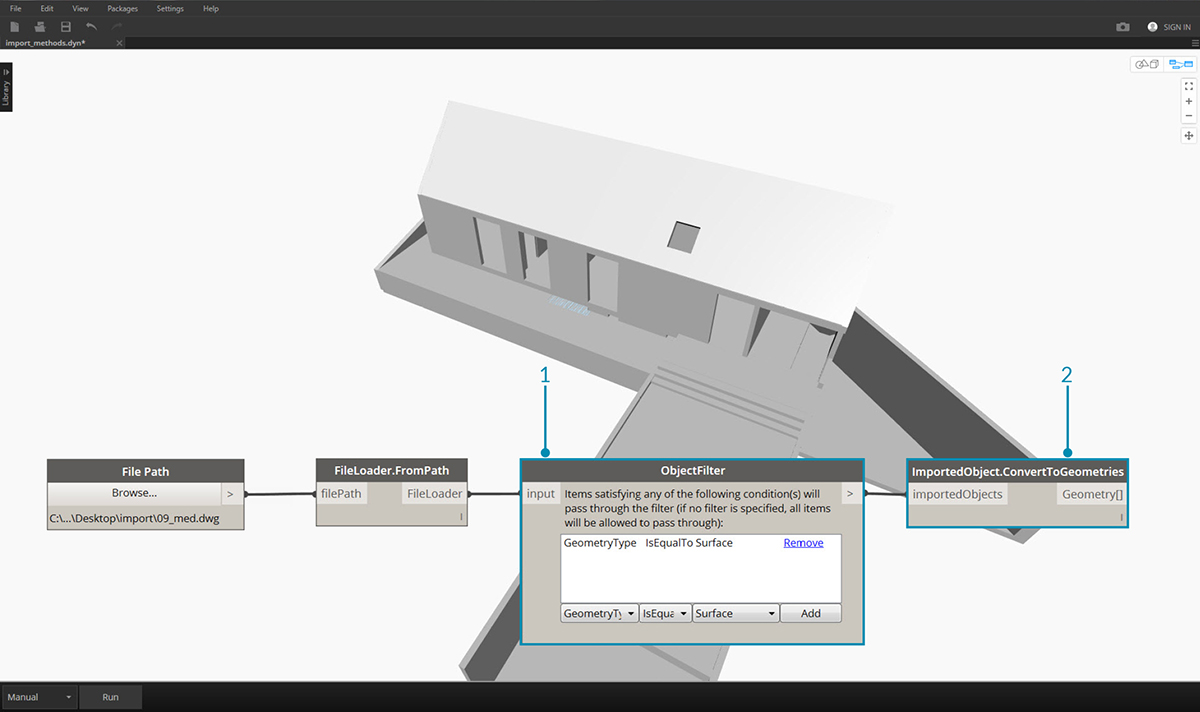1200x712 pixels.
Task: Open the Packages menu
Action: pos(123,8)
